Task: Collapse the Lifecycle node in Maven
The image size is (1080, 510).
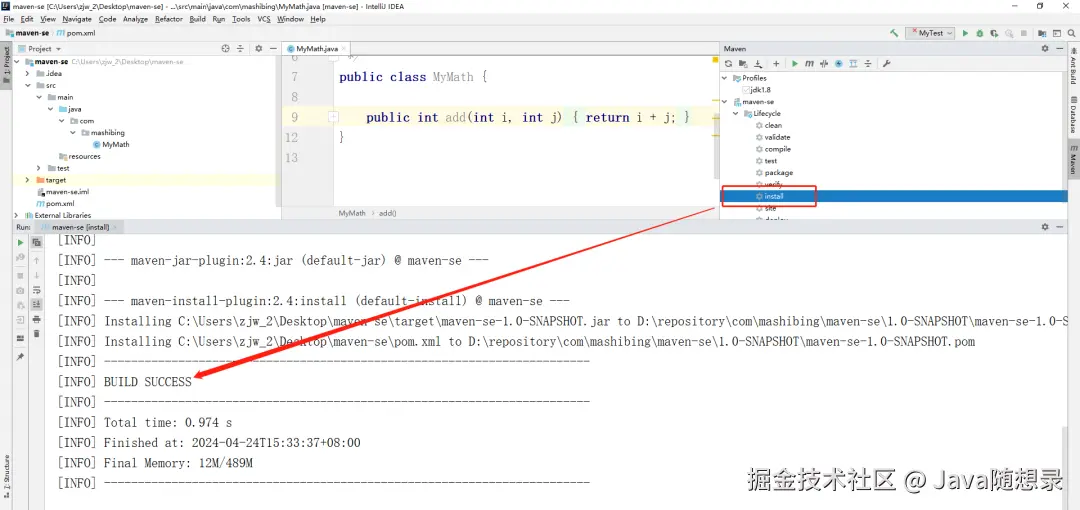Action: [736, 113]
